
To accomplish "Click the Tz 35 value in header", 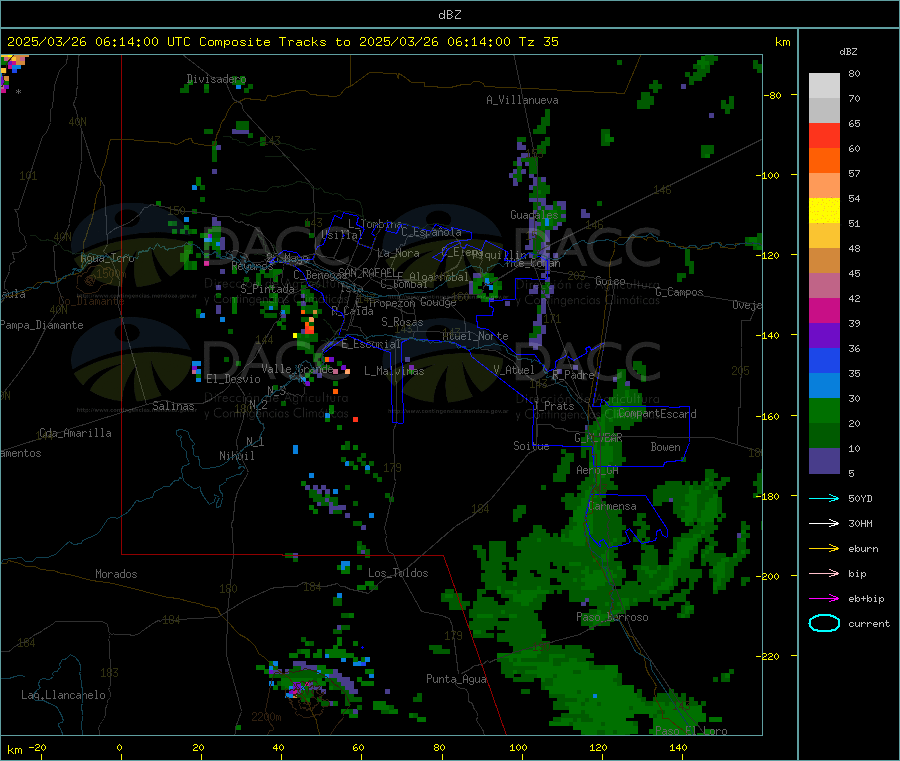I will tap(538, 42).
